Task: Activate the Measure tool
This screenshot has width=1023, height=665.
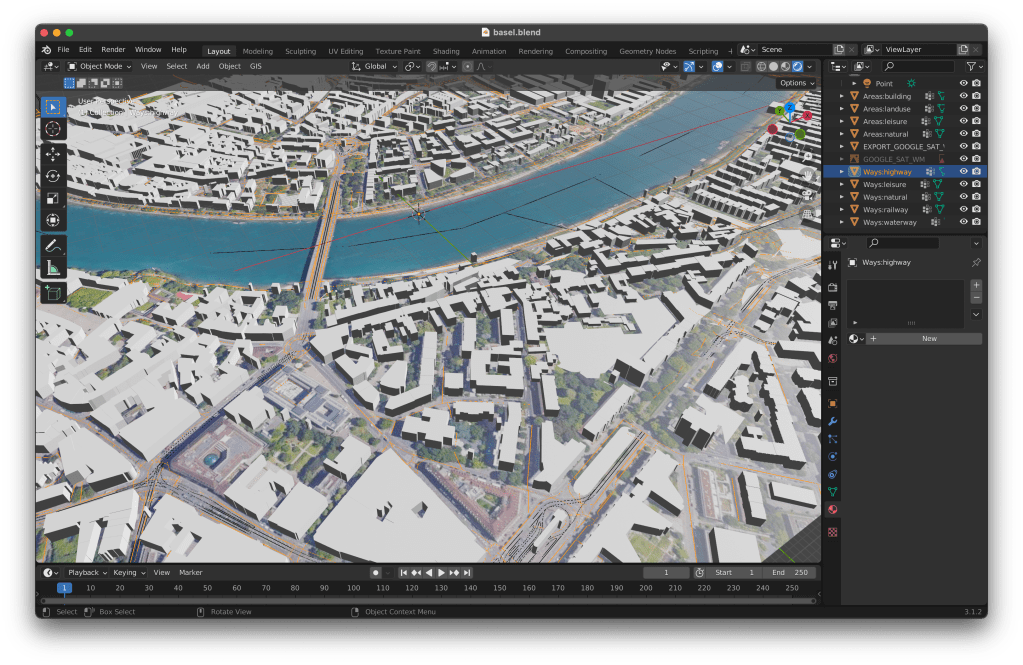Action: (x=53, y=267)
